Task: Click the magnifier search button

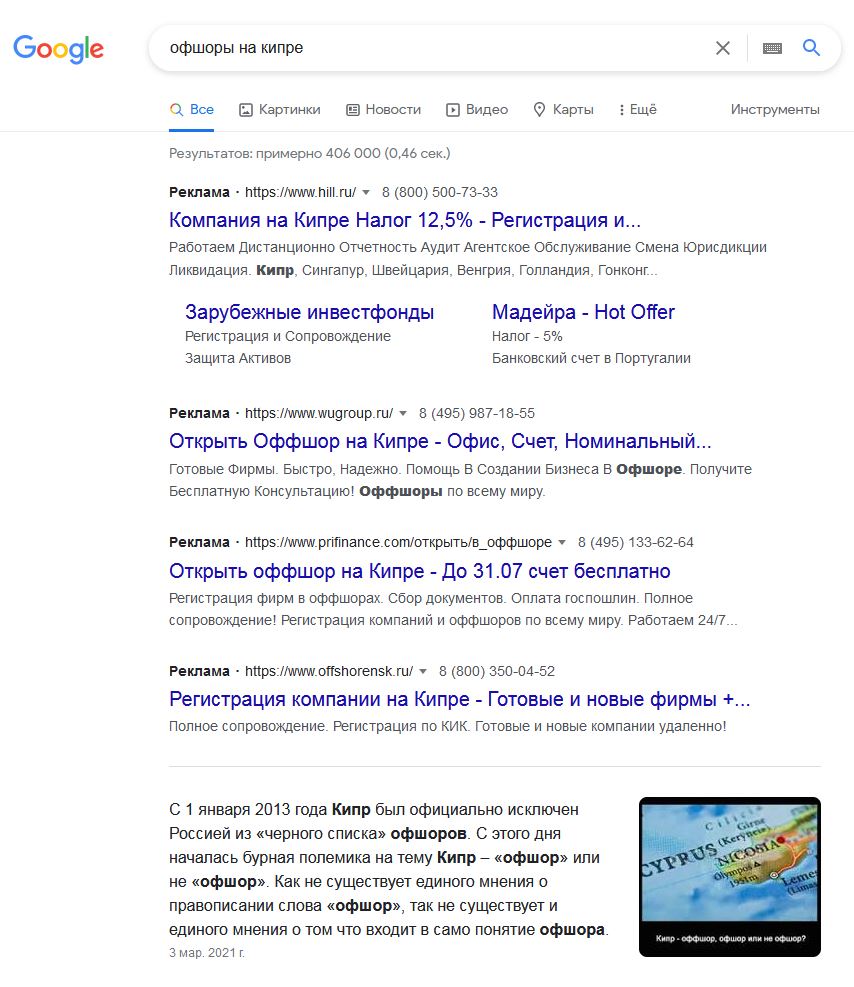Action: click(x=811, y=47)
